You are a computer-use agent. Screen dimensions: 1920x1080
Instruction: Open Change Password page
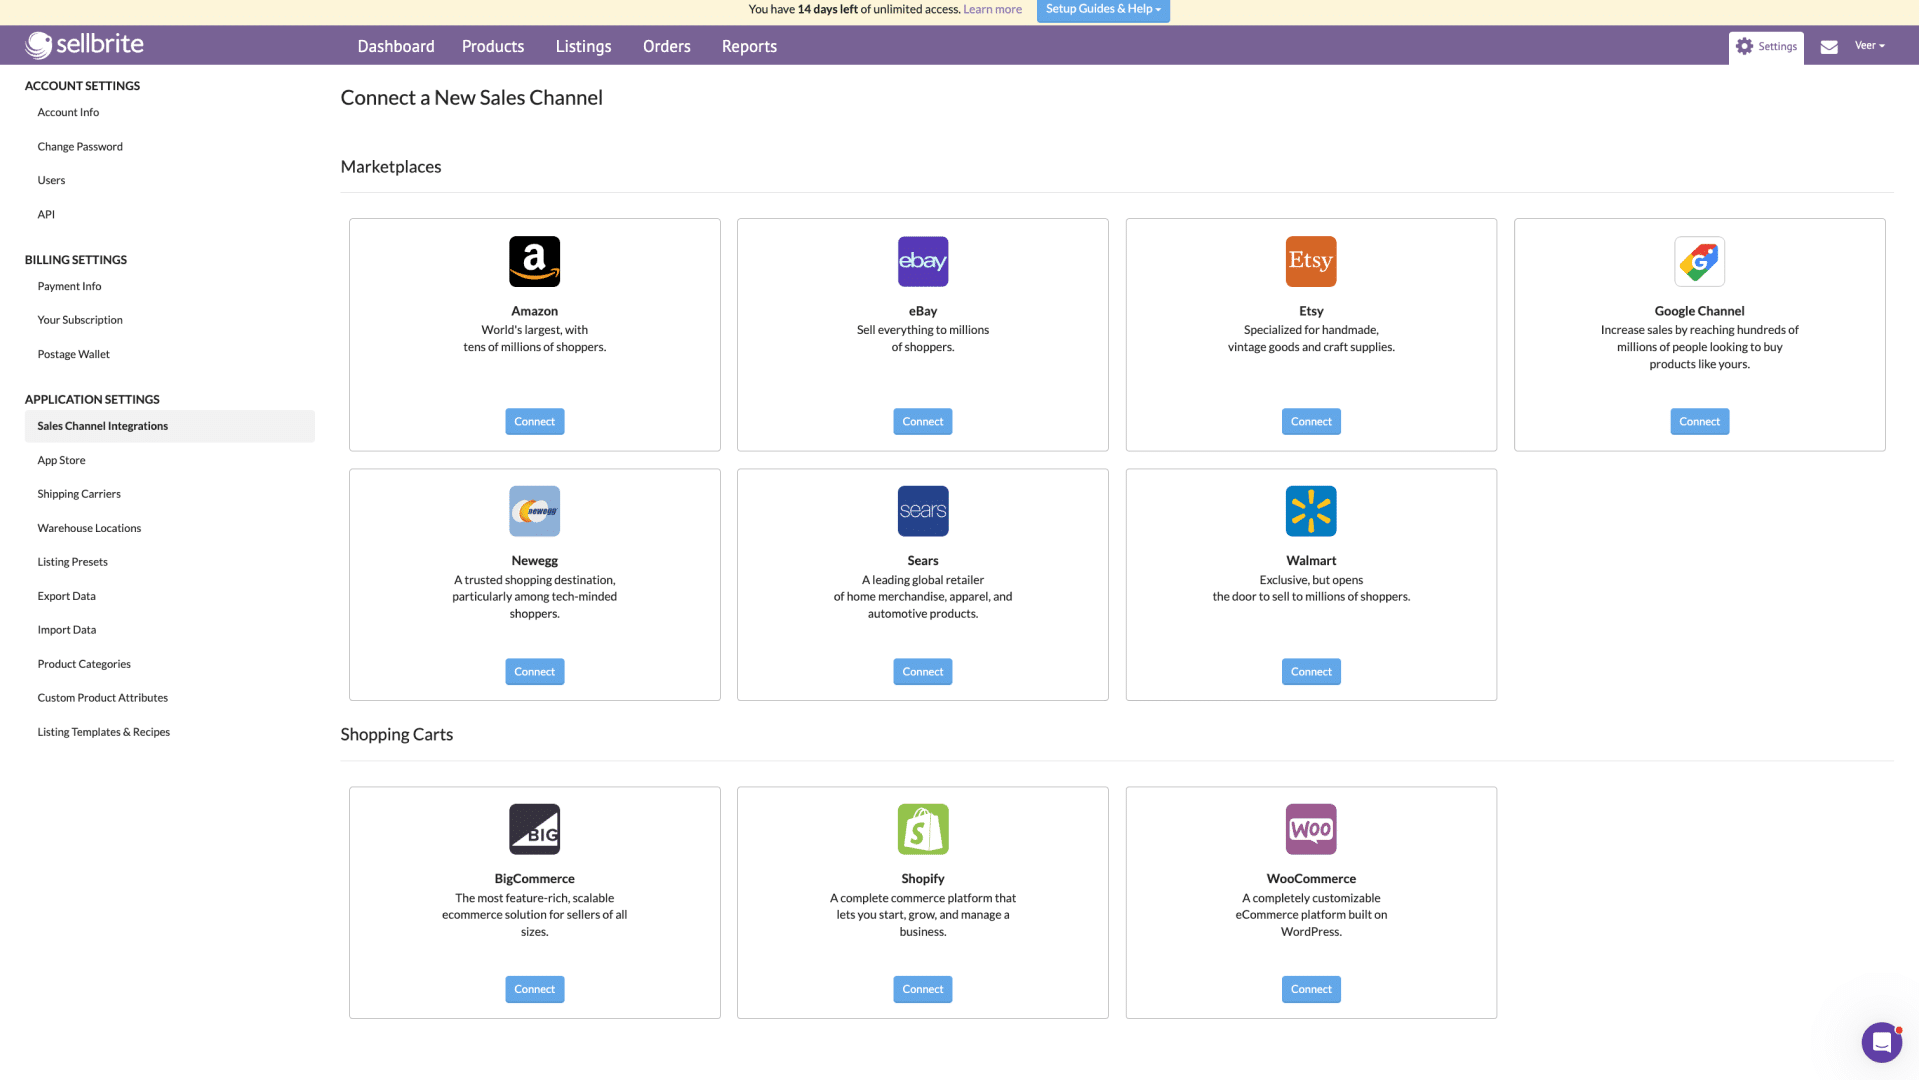click(80, 147)
